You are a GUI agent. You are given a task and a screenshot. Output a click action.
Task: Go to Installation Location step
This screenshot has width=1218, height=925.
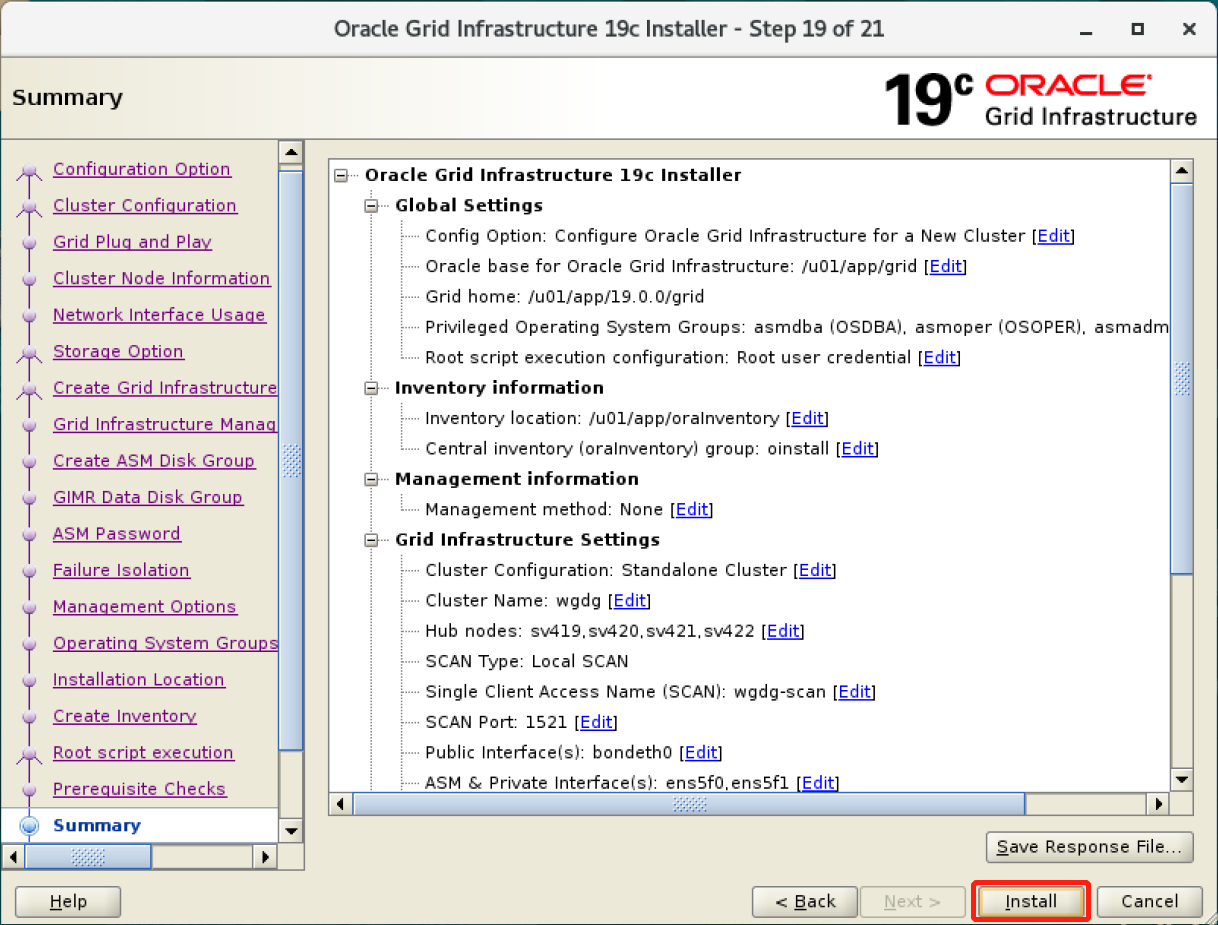[x=139, y=680]
